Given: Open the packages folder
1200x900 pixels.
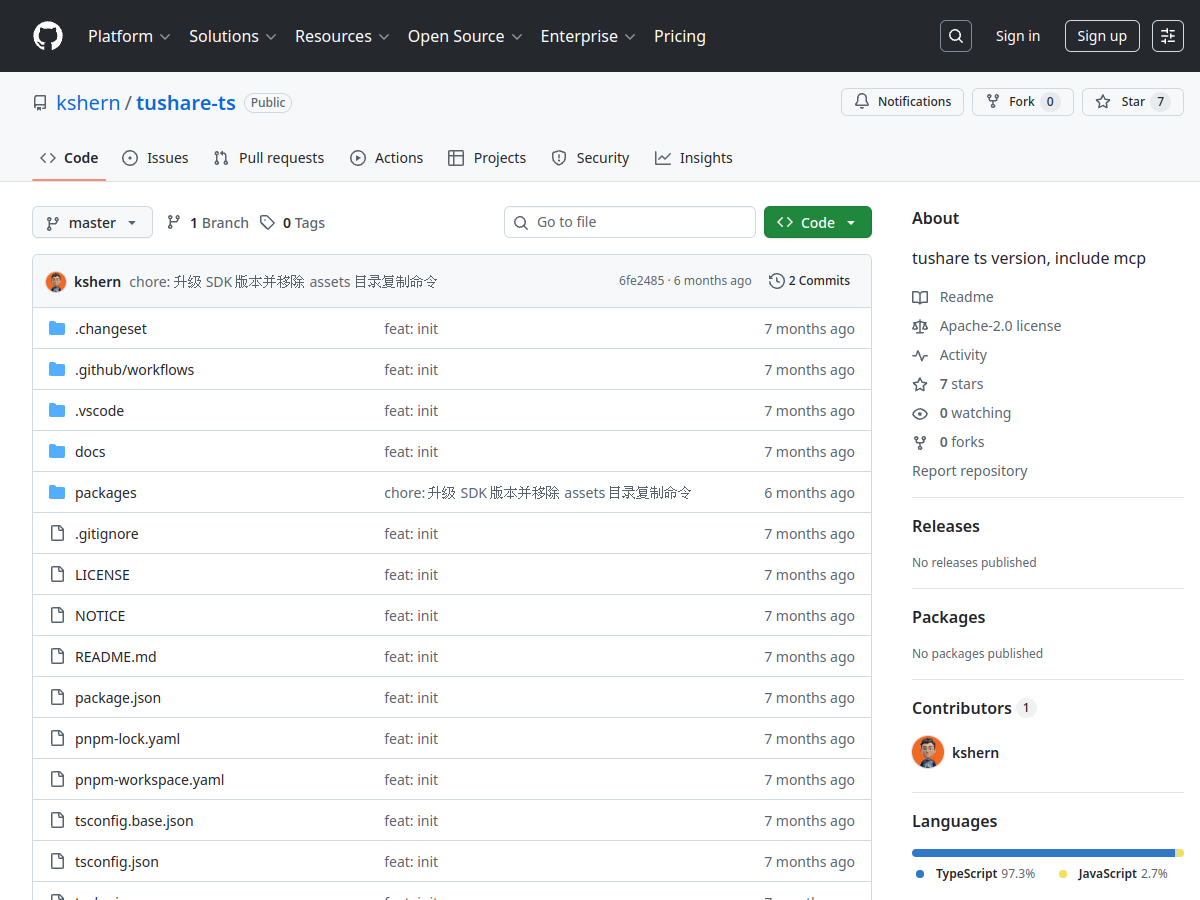Looking at the screenshot, I should [105, 493].
